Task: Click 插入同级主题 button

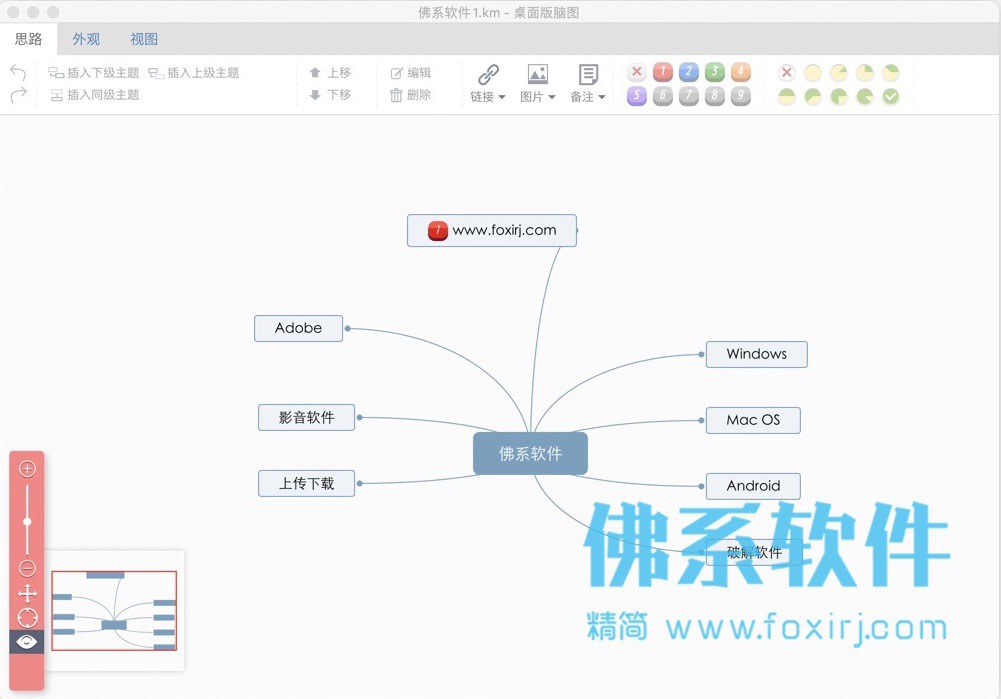Action: coord(94,95)
